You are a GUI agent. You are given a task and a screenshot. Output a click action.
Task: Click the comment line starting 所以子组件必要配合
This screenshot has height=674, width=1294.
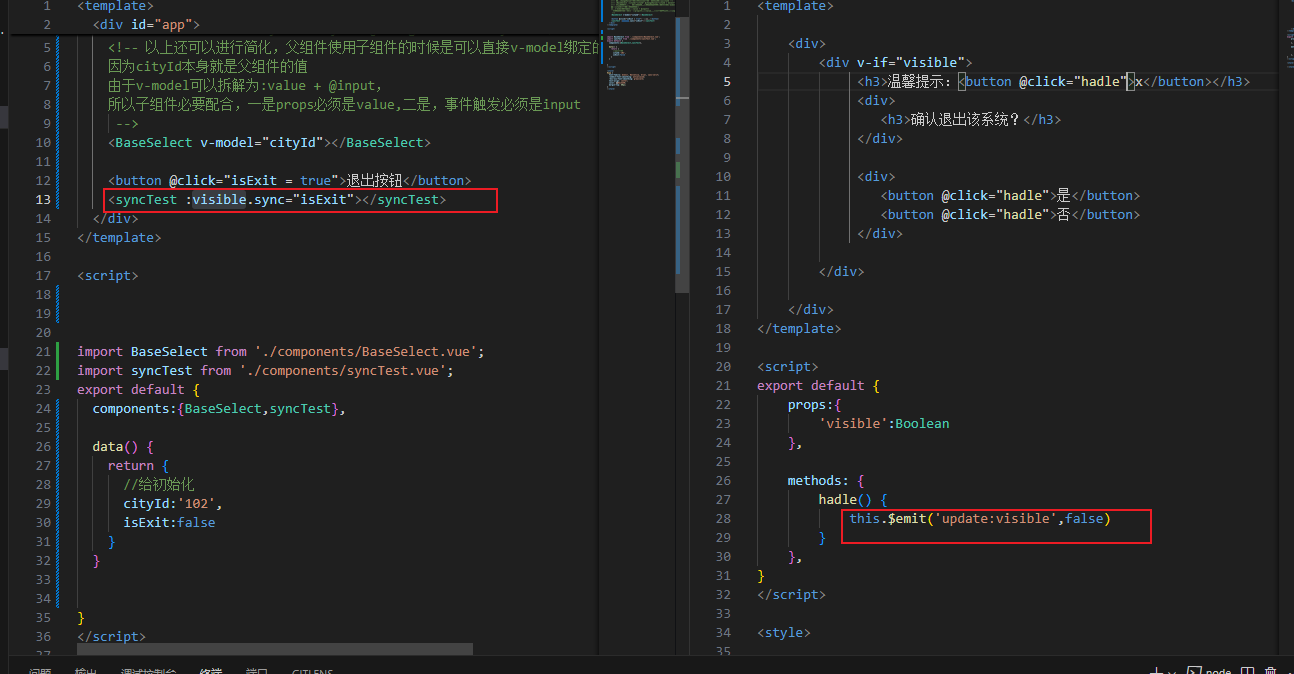344,105
